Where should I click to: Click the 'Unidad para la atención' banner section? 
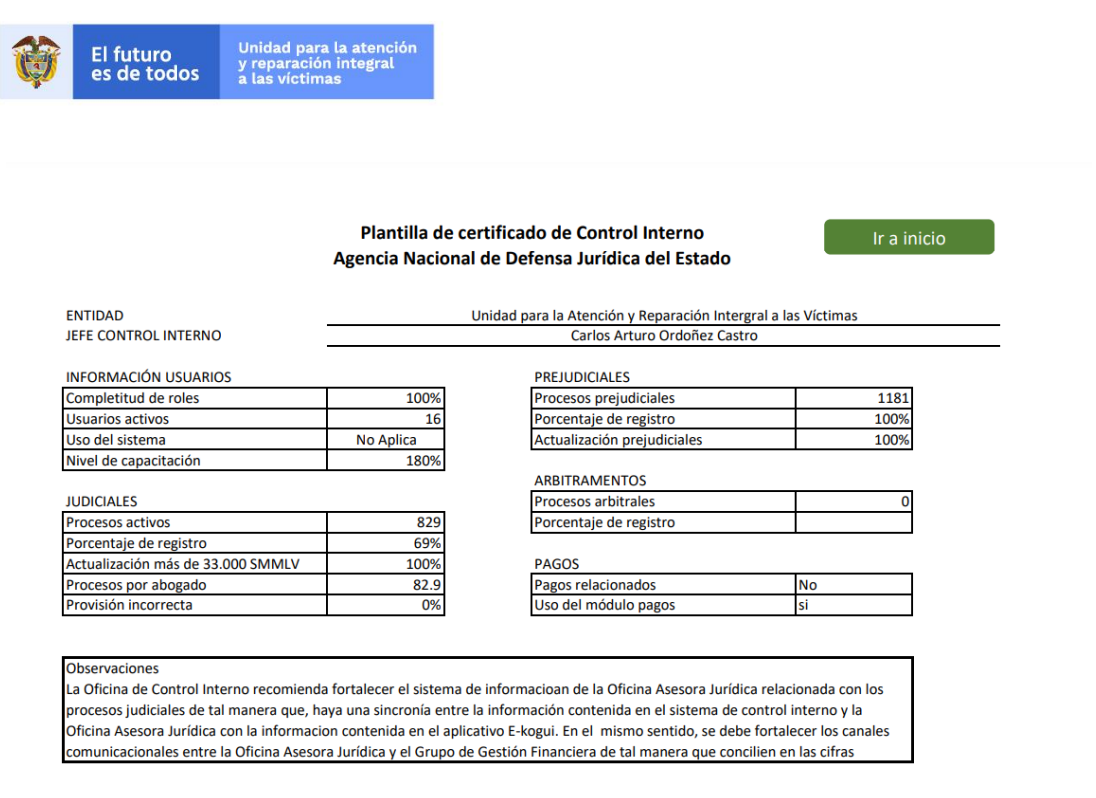(326, 62)
